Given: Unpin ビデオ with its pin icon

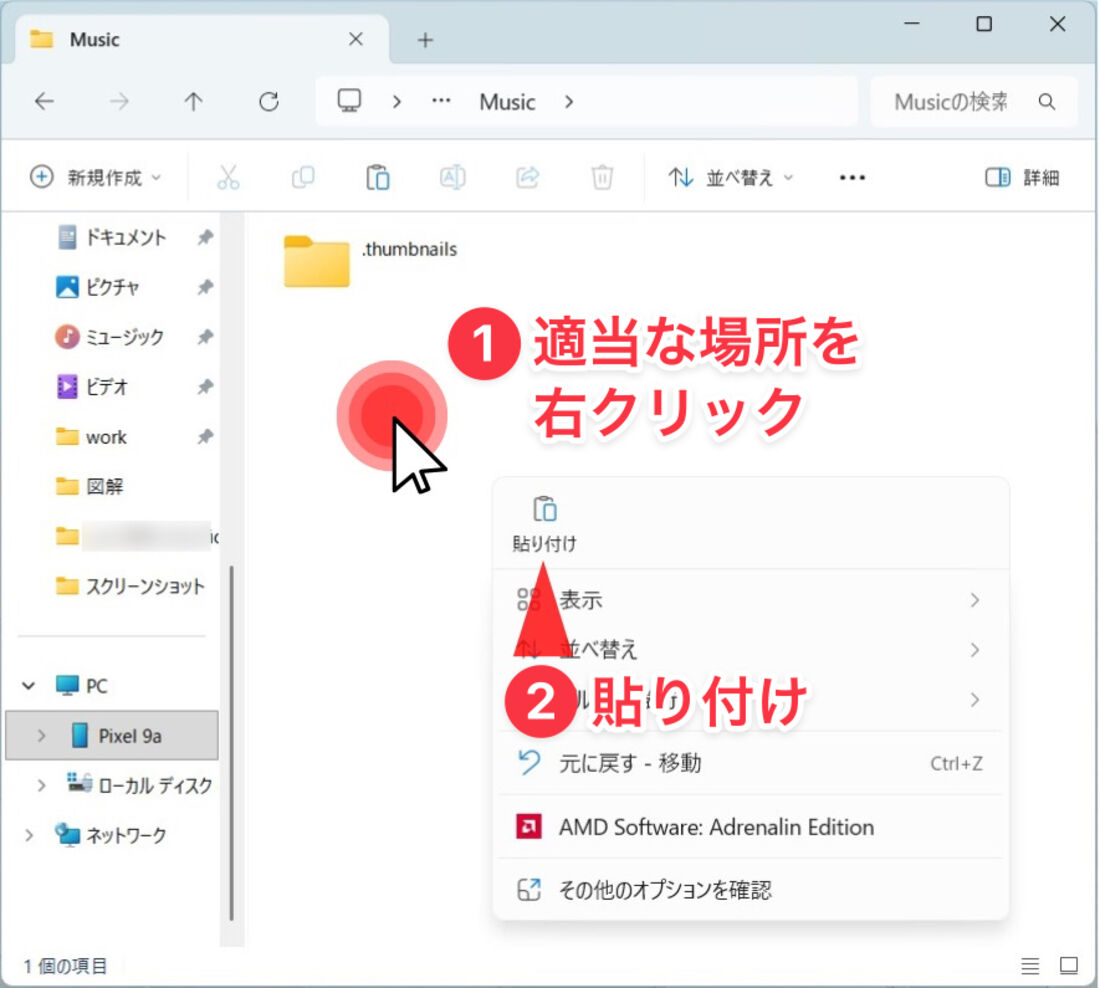Looking at the screenshot, I should [205, 387].
